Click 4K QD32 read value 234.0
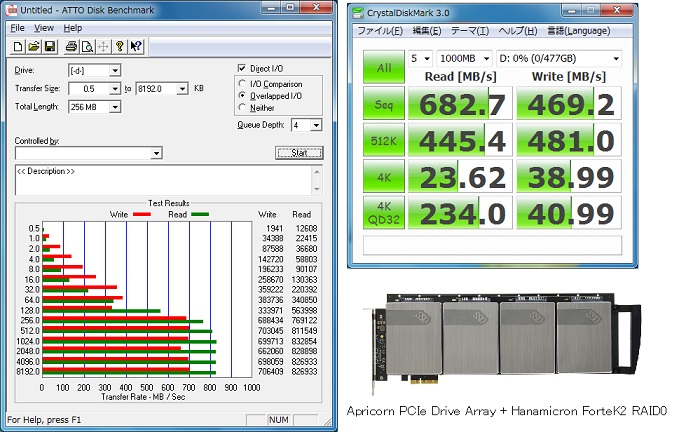Viewport: 679px width, 432px height. click(461, 213)
